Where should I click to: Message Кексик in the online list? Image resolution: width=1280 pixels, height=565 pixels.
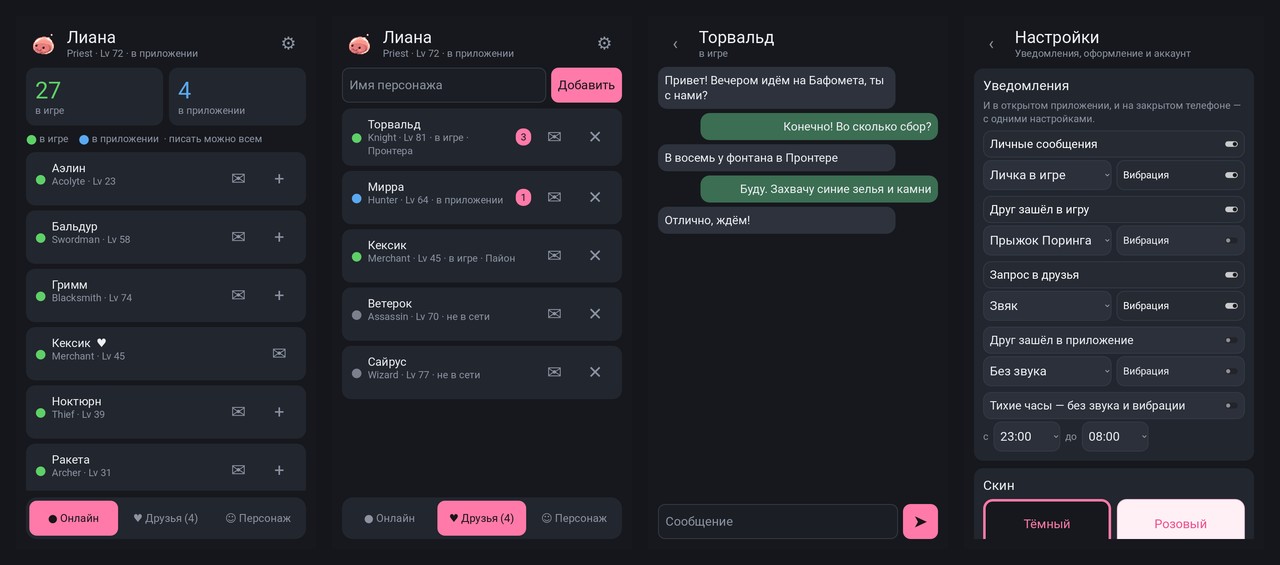click(279, 353)
